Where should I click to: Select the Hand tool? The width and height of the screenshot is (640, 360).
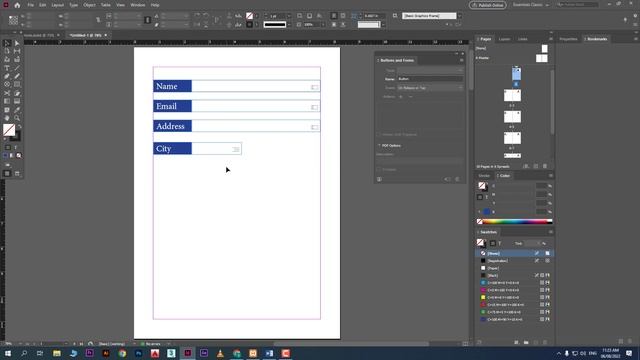pyautogui.click(x=7, y=118)
